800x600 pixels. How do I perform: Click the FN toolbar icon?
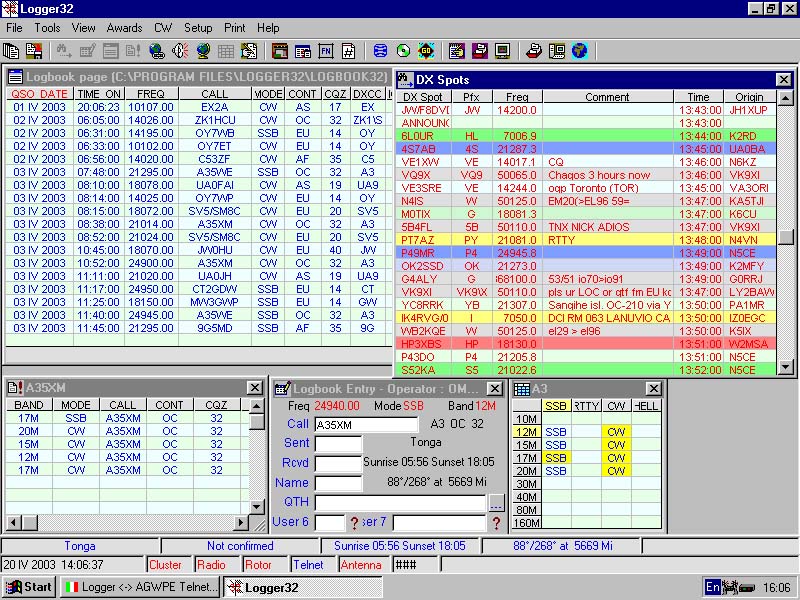tap(326, 51)
